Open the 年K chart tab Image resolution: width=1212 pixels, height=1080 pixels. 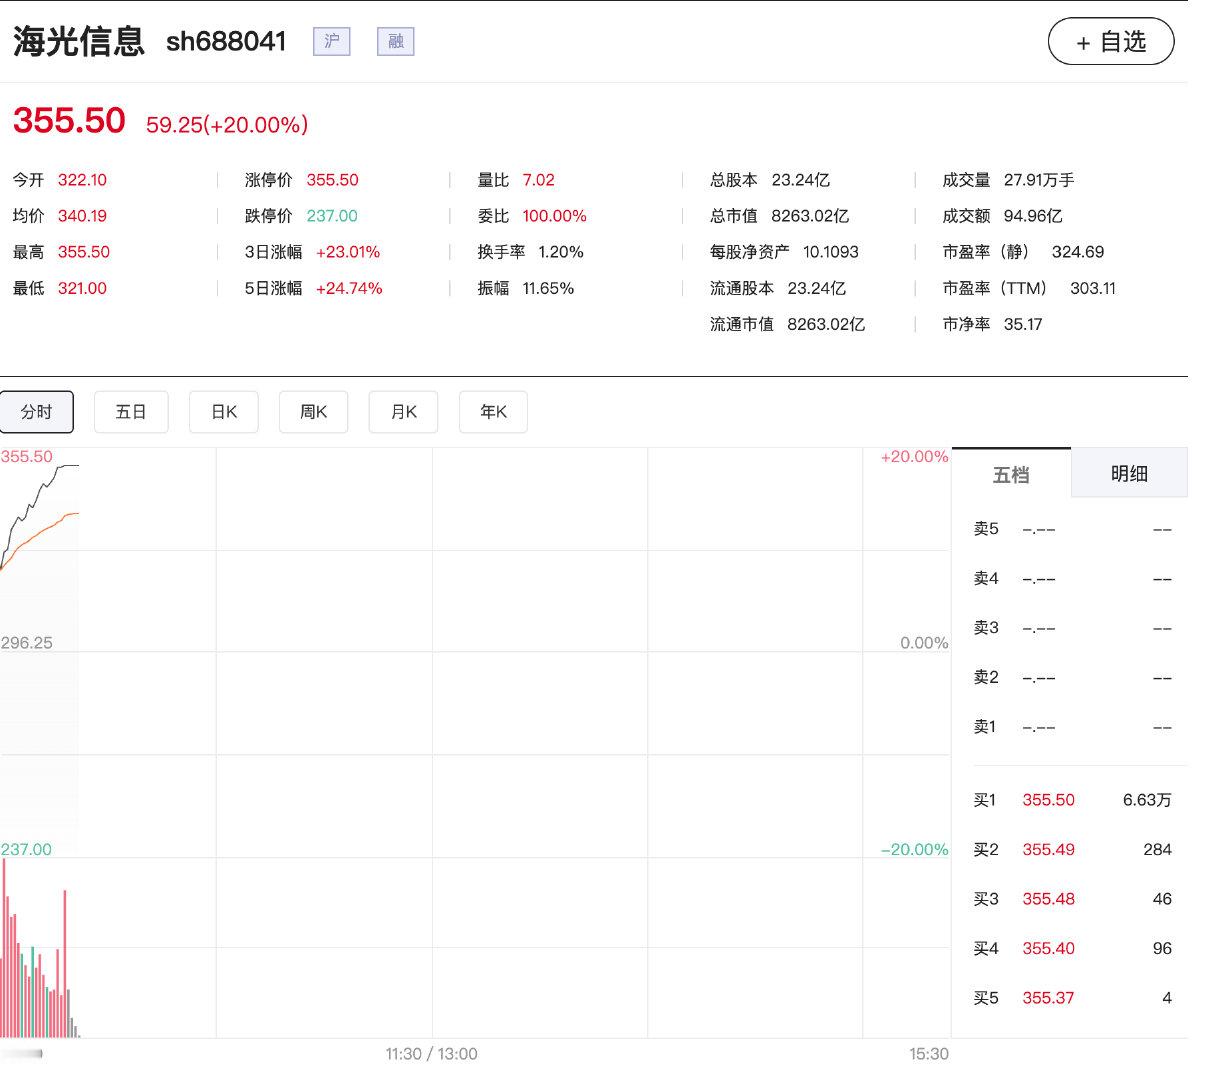493,412
